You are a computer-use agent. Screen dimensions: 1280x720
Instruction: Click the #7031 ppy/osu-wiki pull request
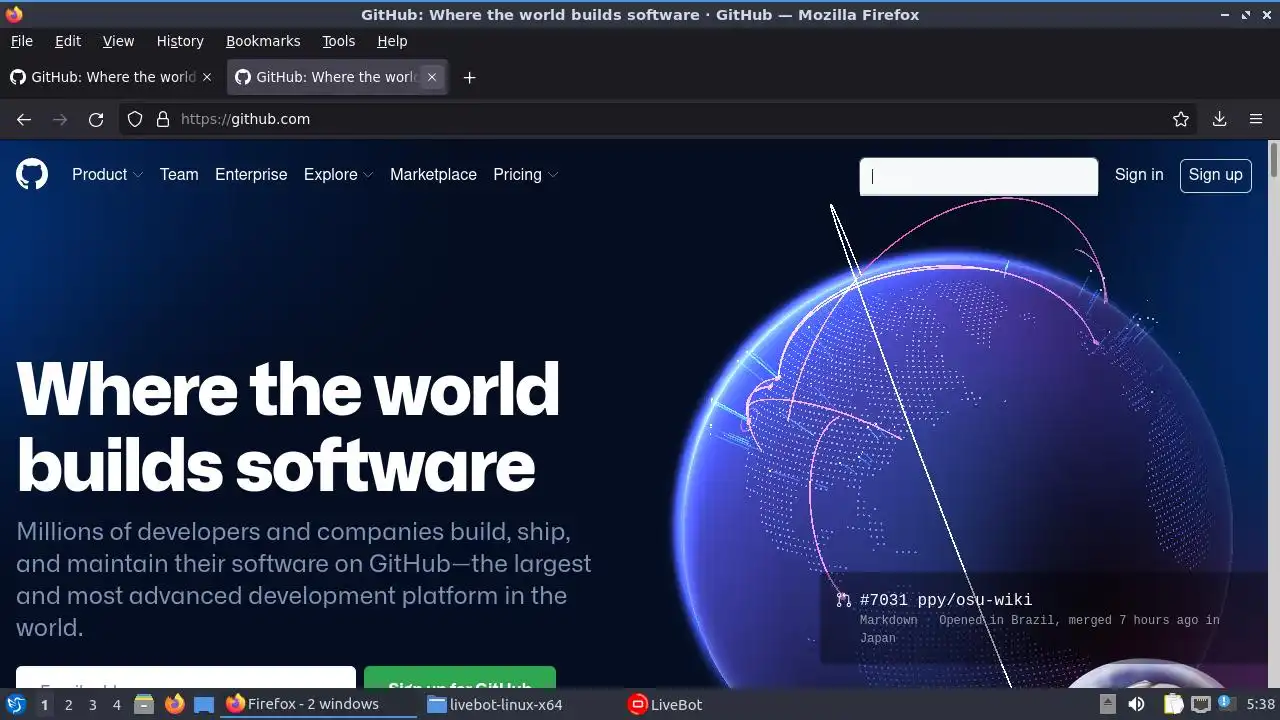point(945,600)
